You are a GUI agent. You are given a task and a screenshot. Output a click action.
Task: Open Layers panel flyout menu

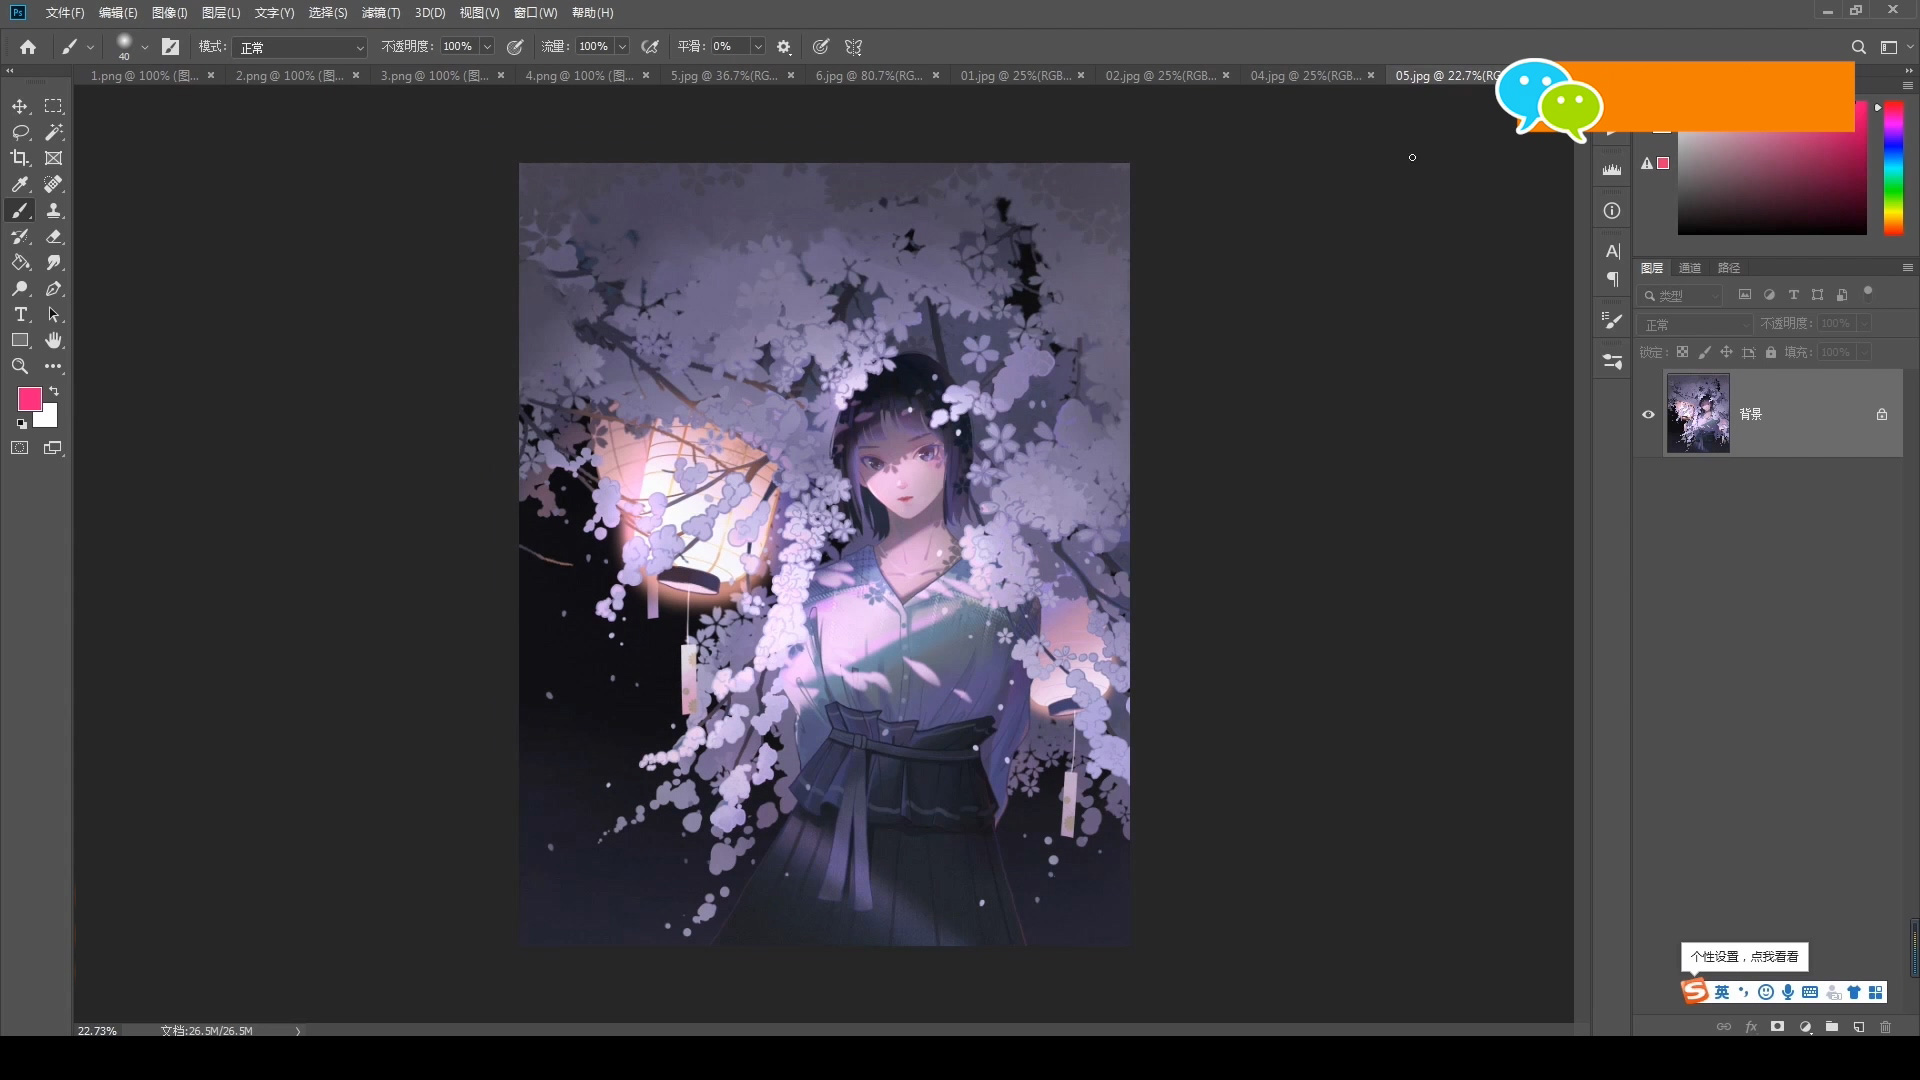click(1908, 267)
